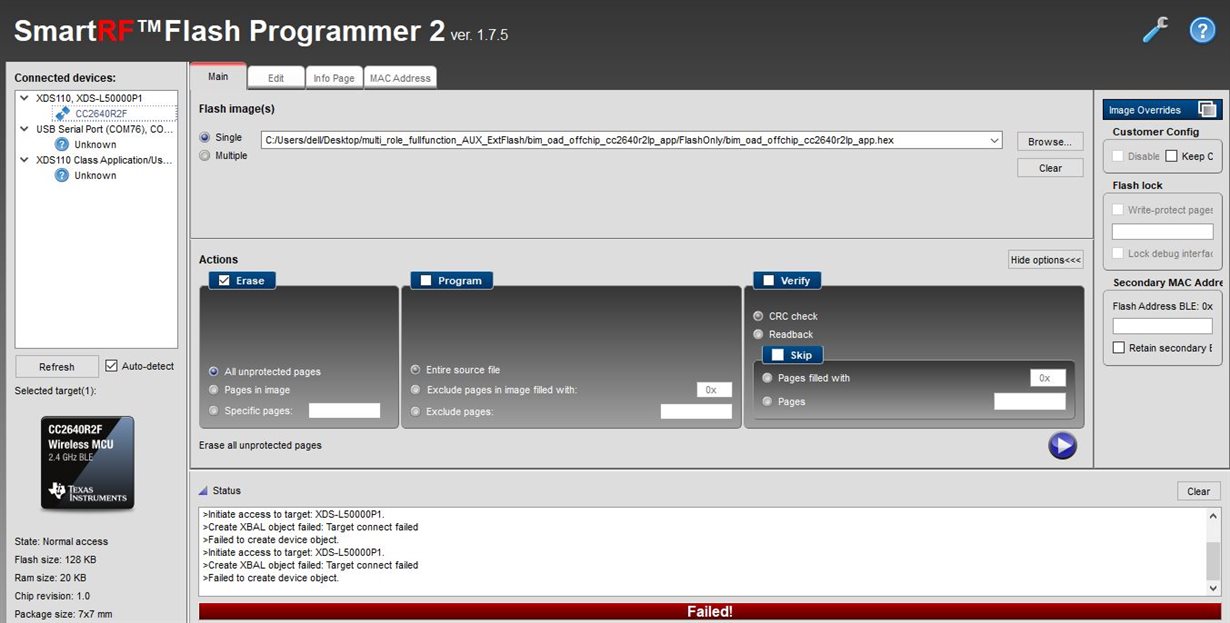Toggle the Verify action checkbox

pyautogui.click(x=768, y=281)
